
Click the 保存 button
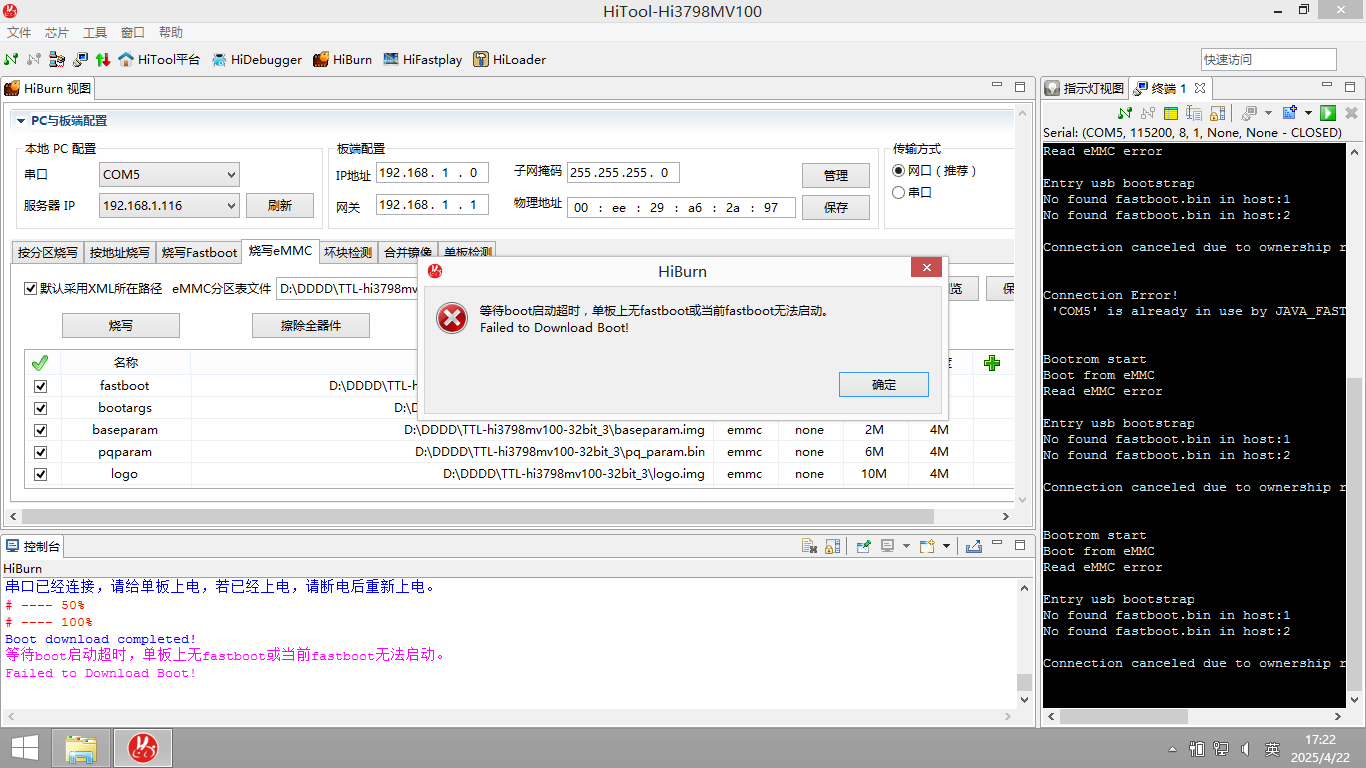coord(836,208)
